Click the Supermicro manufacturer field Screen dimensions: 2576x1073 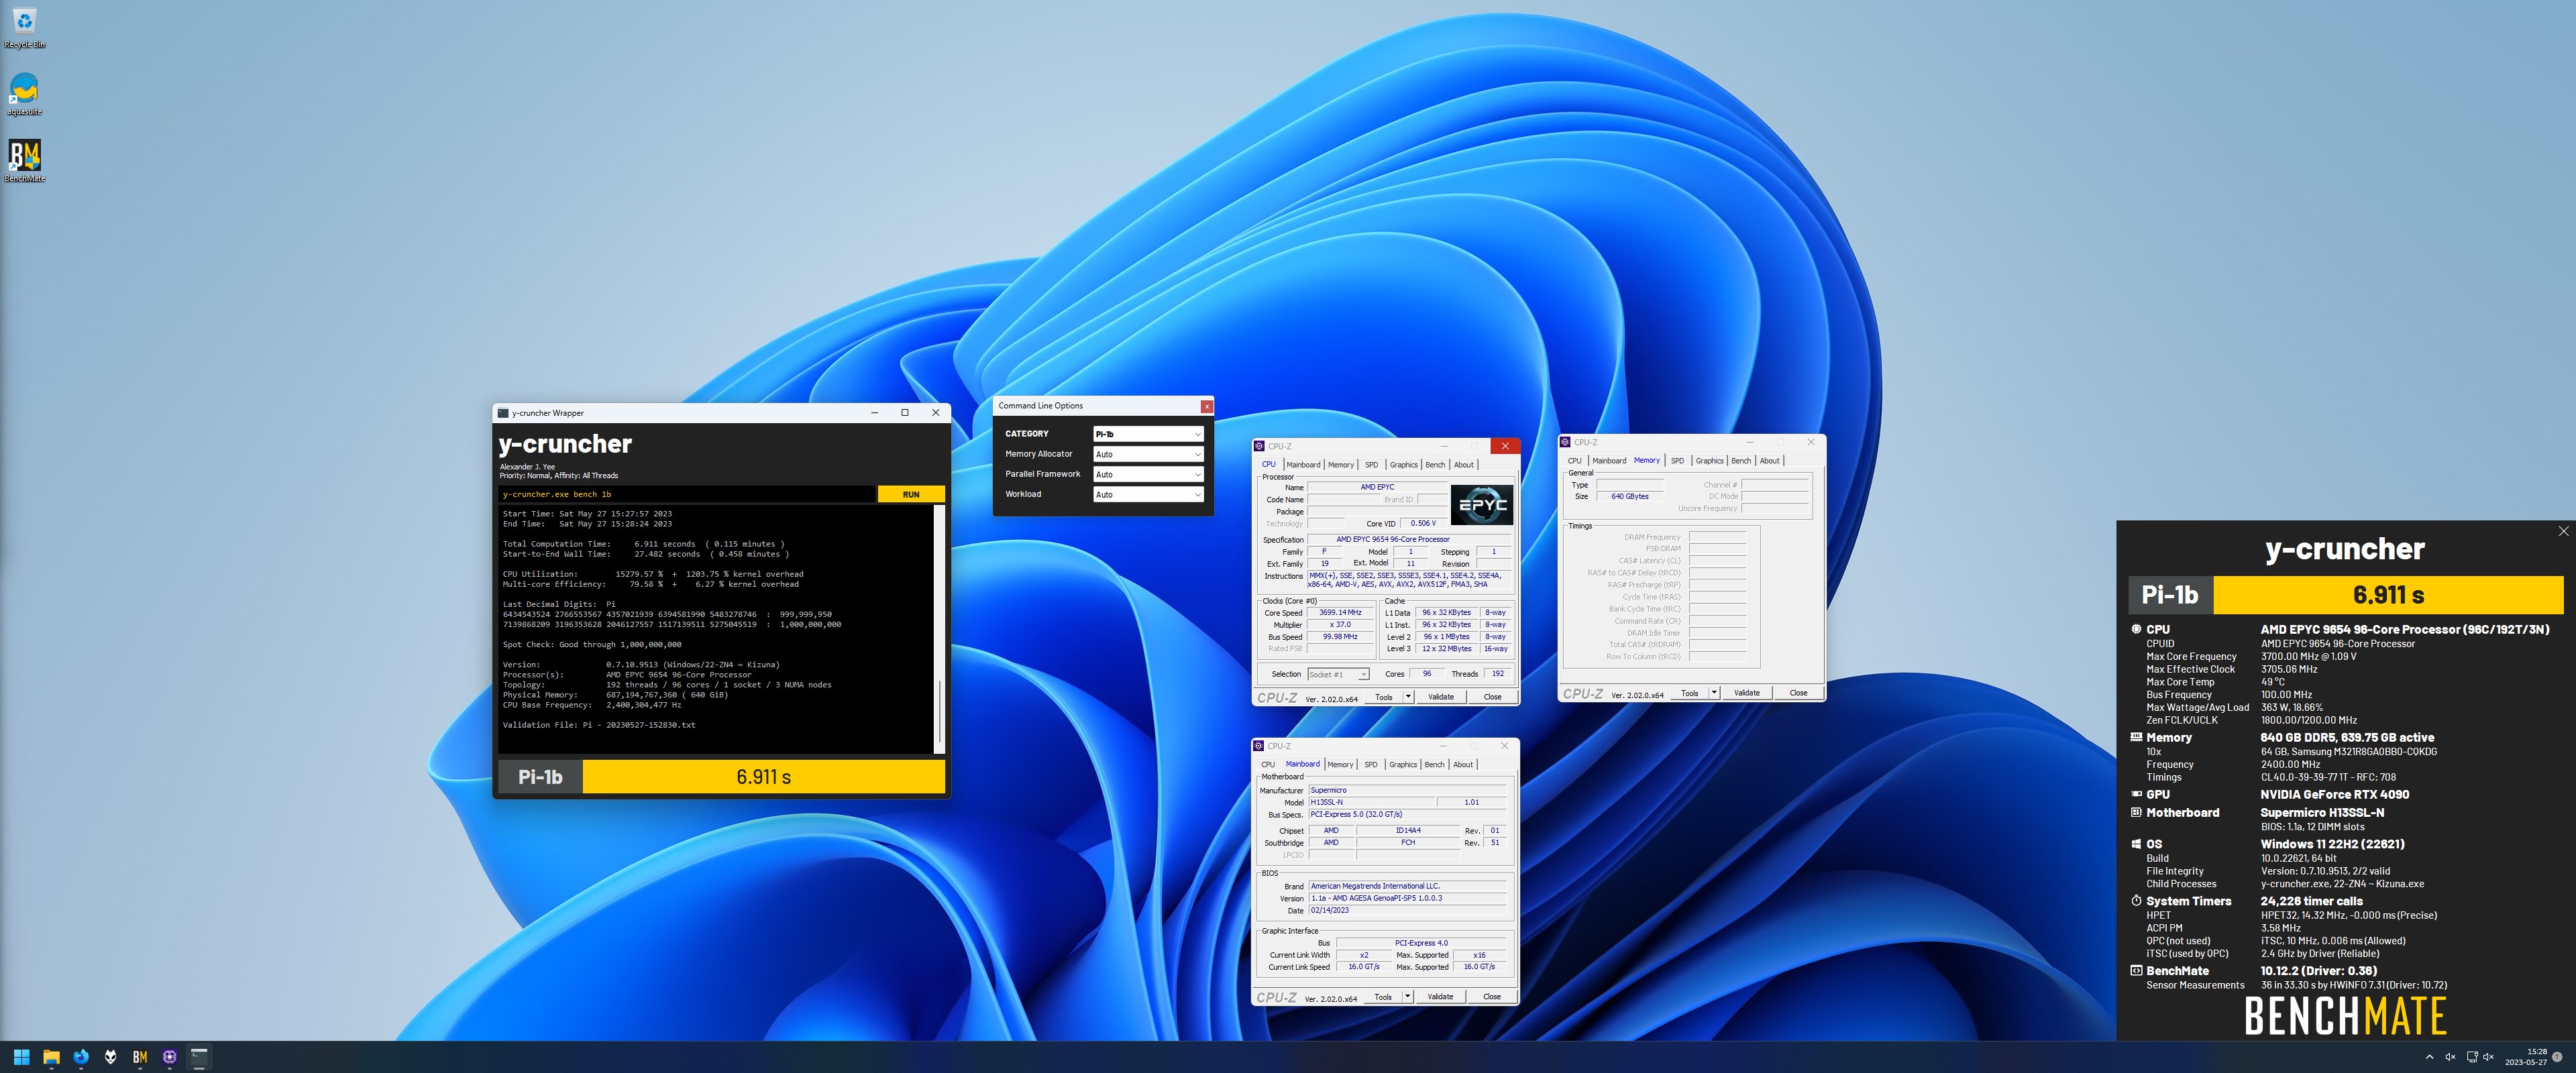point(1407,790)
